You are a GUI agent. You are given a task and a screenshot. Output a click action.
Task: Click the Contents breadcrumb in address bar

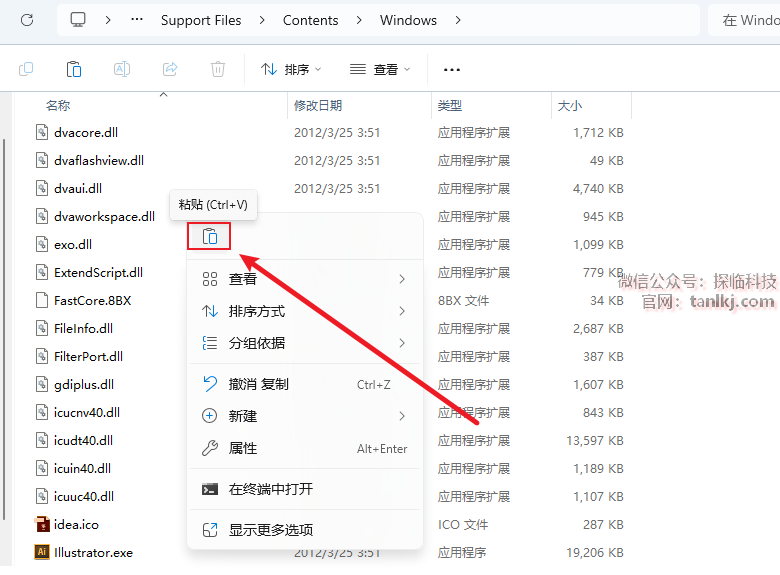pyautogui.click(x=310, y=20)
